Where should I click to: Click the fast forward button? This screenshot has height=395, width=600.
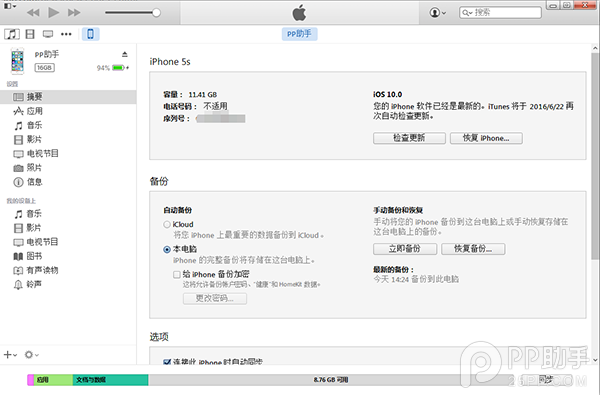(x=74, y=13)
